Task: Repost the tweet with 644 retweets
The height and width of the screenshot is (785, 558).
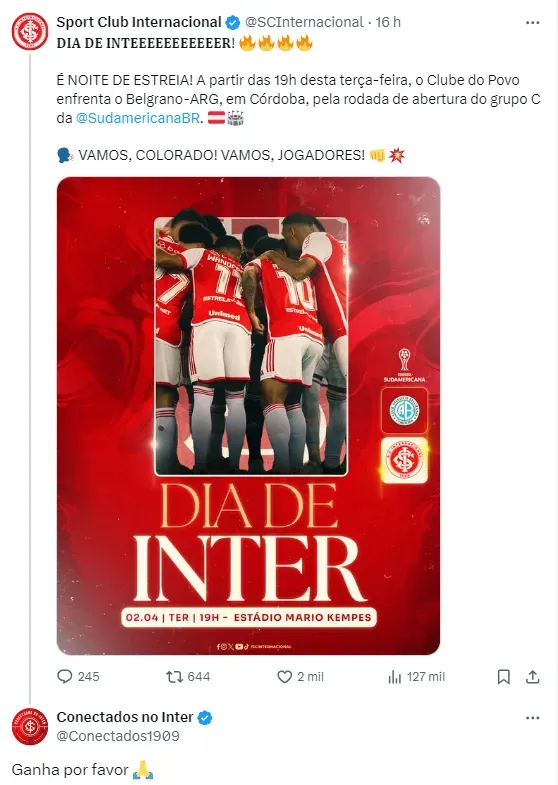Action: [174, 677]
